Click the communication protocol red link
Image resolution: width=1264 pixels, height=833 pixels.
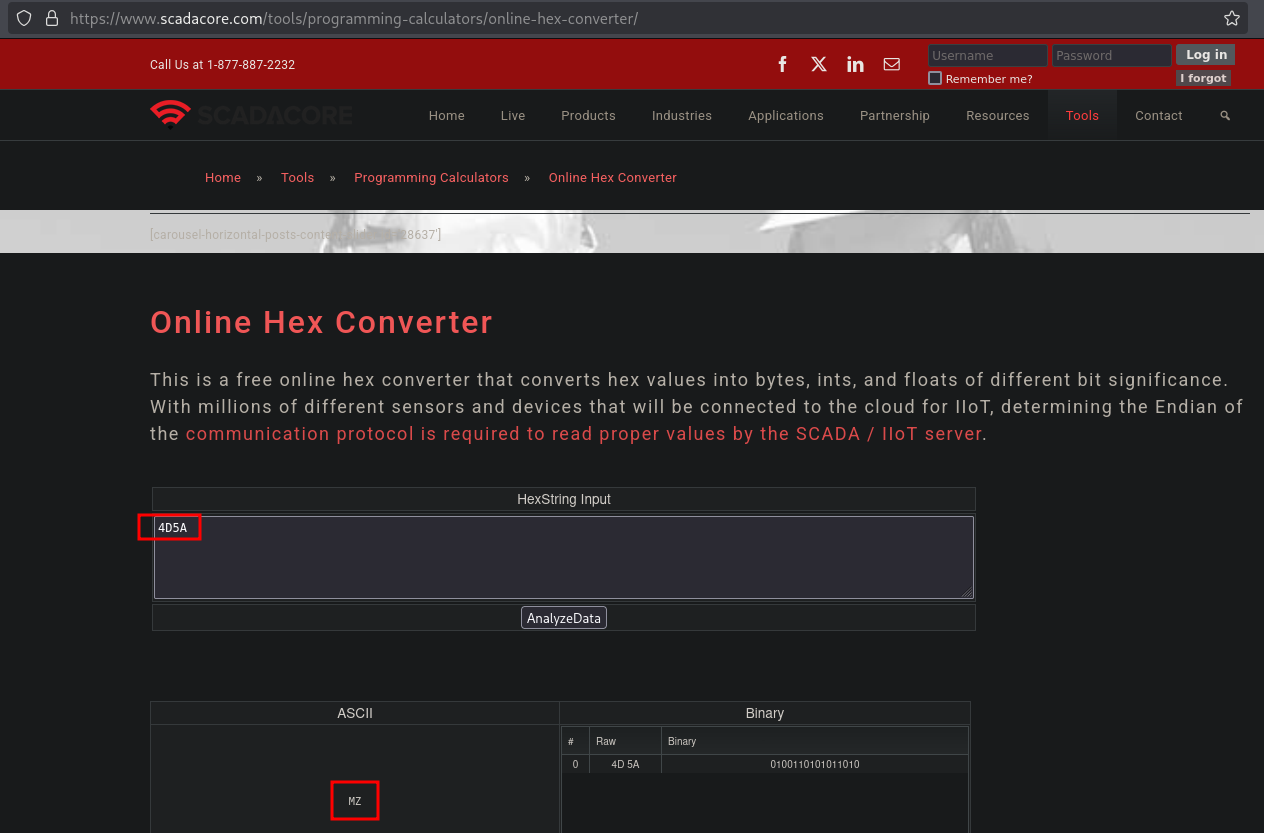point(583,434)
